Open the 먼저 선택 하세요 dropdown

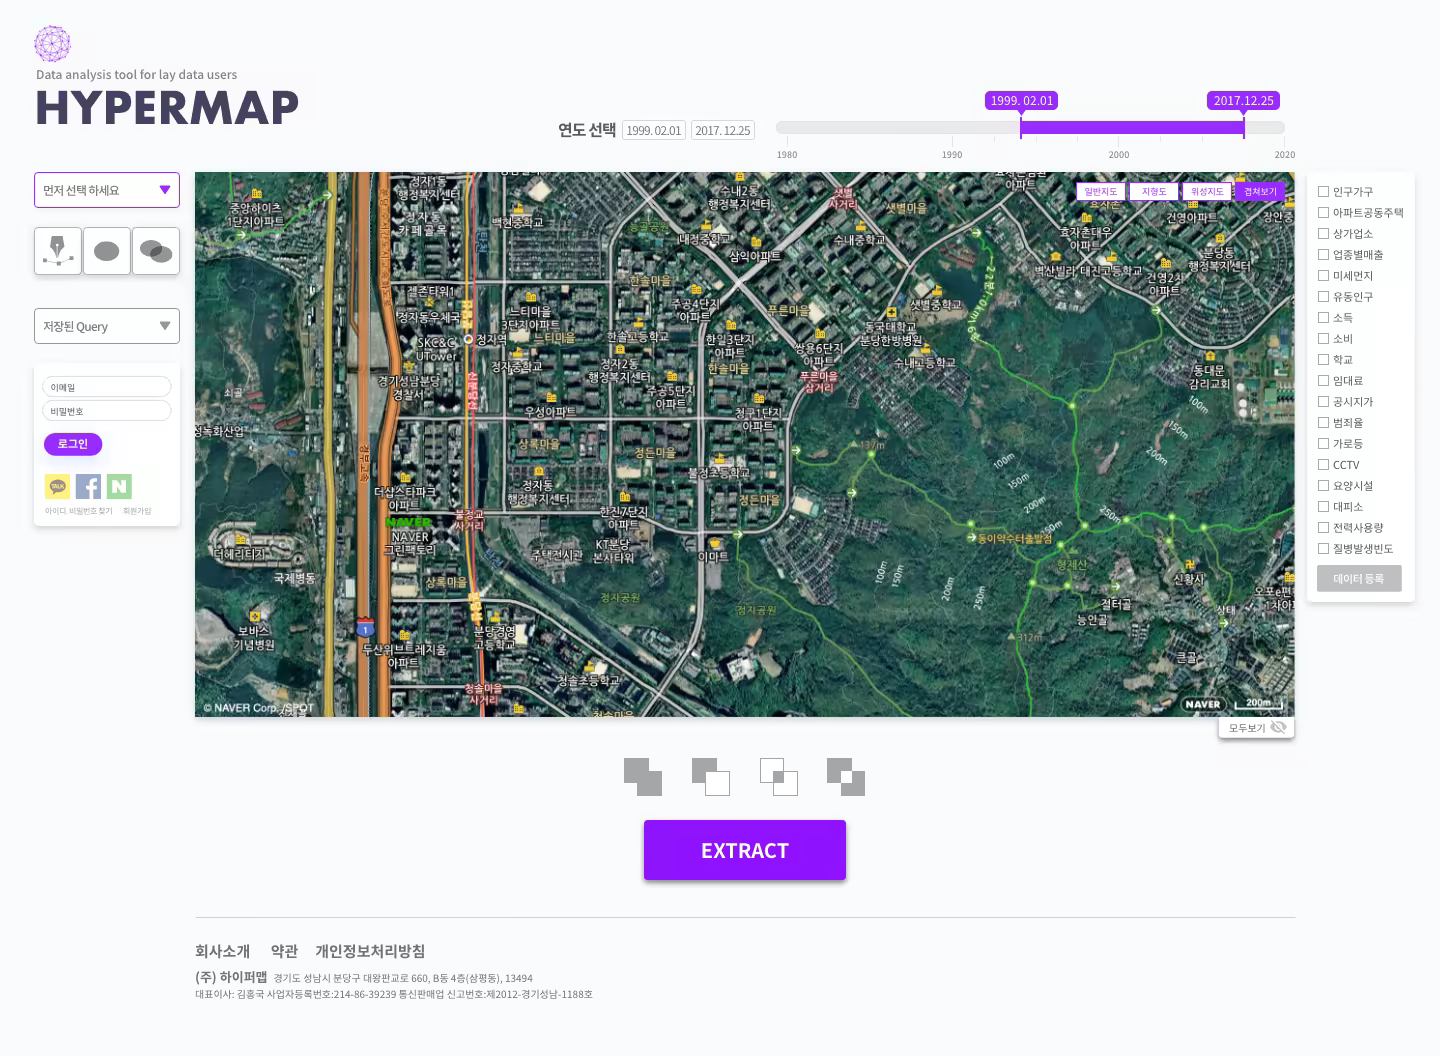point(106,190)
